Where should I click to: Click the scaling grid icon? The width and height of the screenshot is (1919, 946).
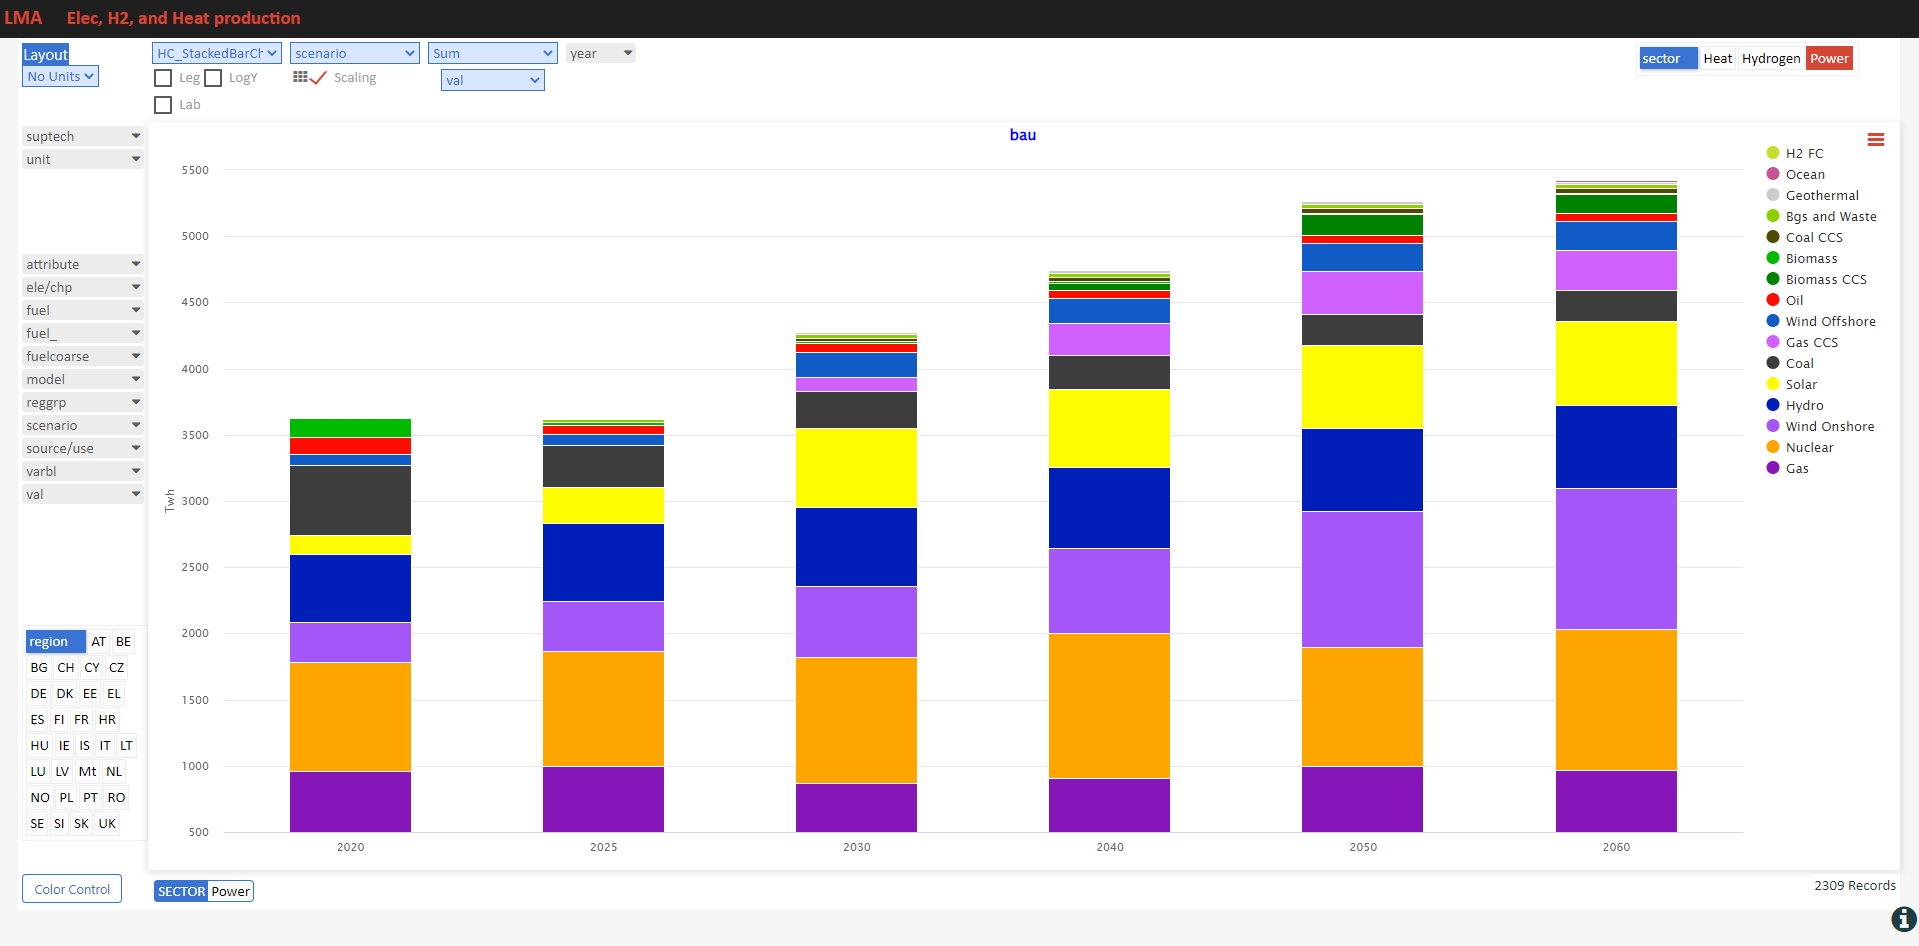click(x=300, y=77)
